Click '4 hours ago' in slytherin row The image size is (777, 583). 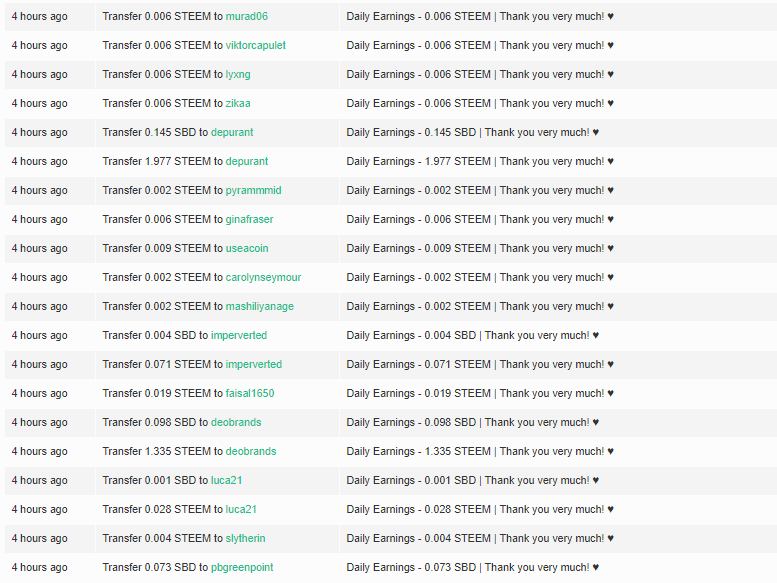[40, 538]
